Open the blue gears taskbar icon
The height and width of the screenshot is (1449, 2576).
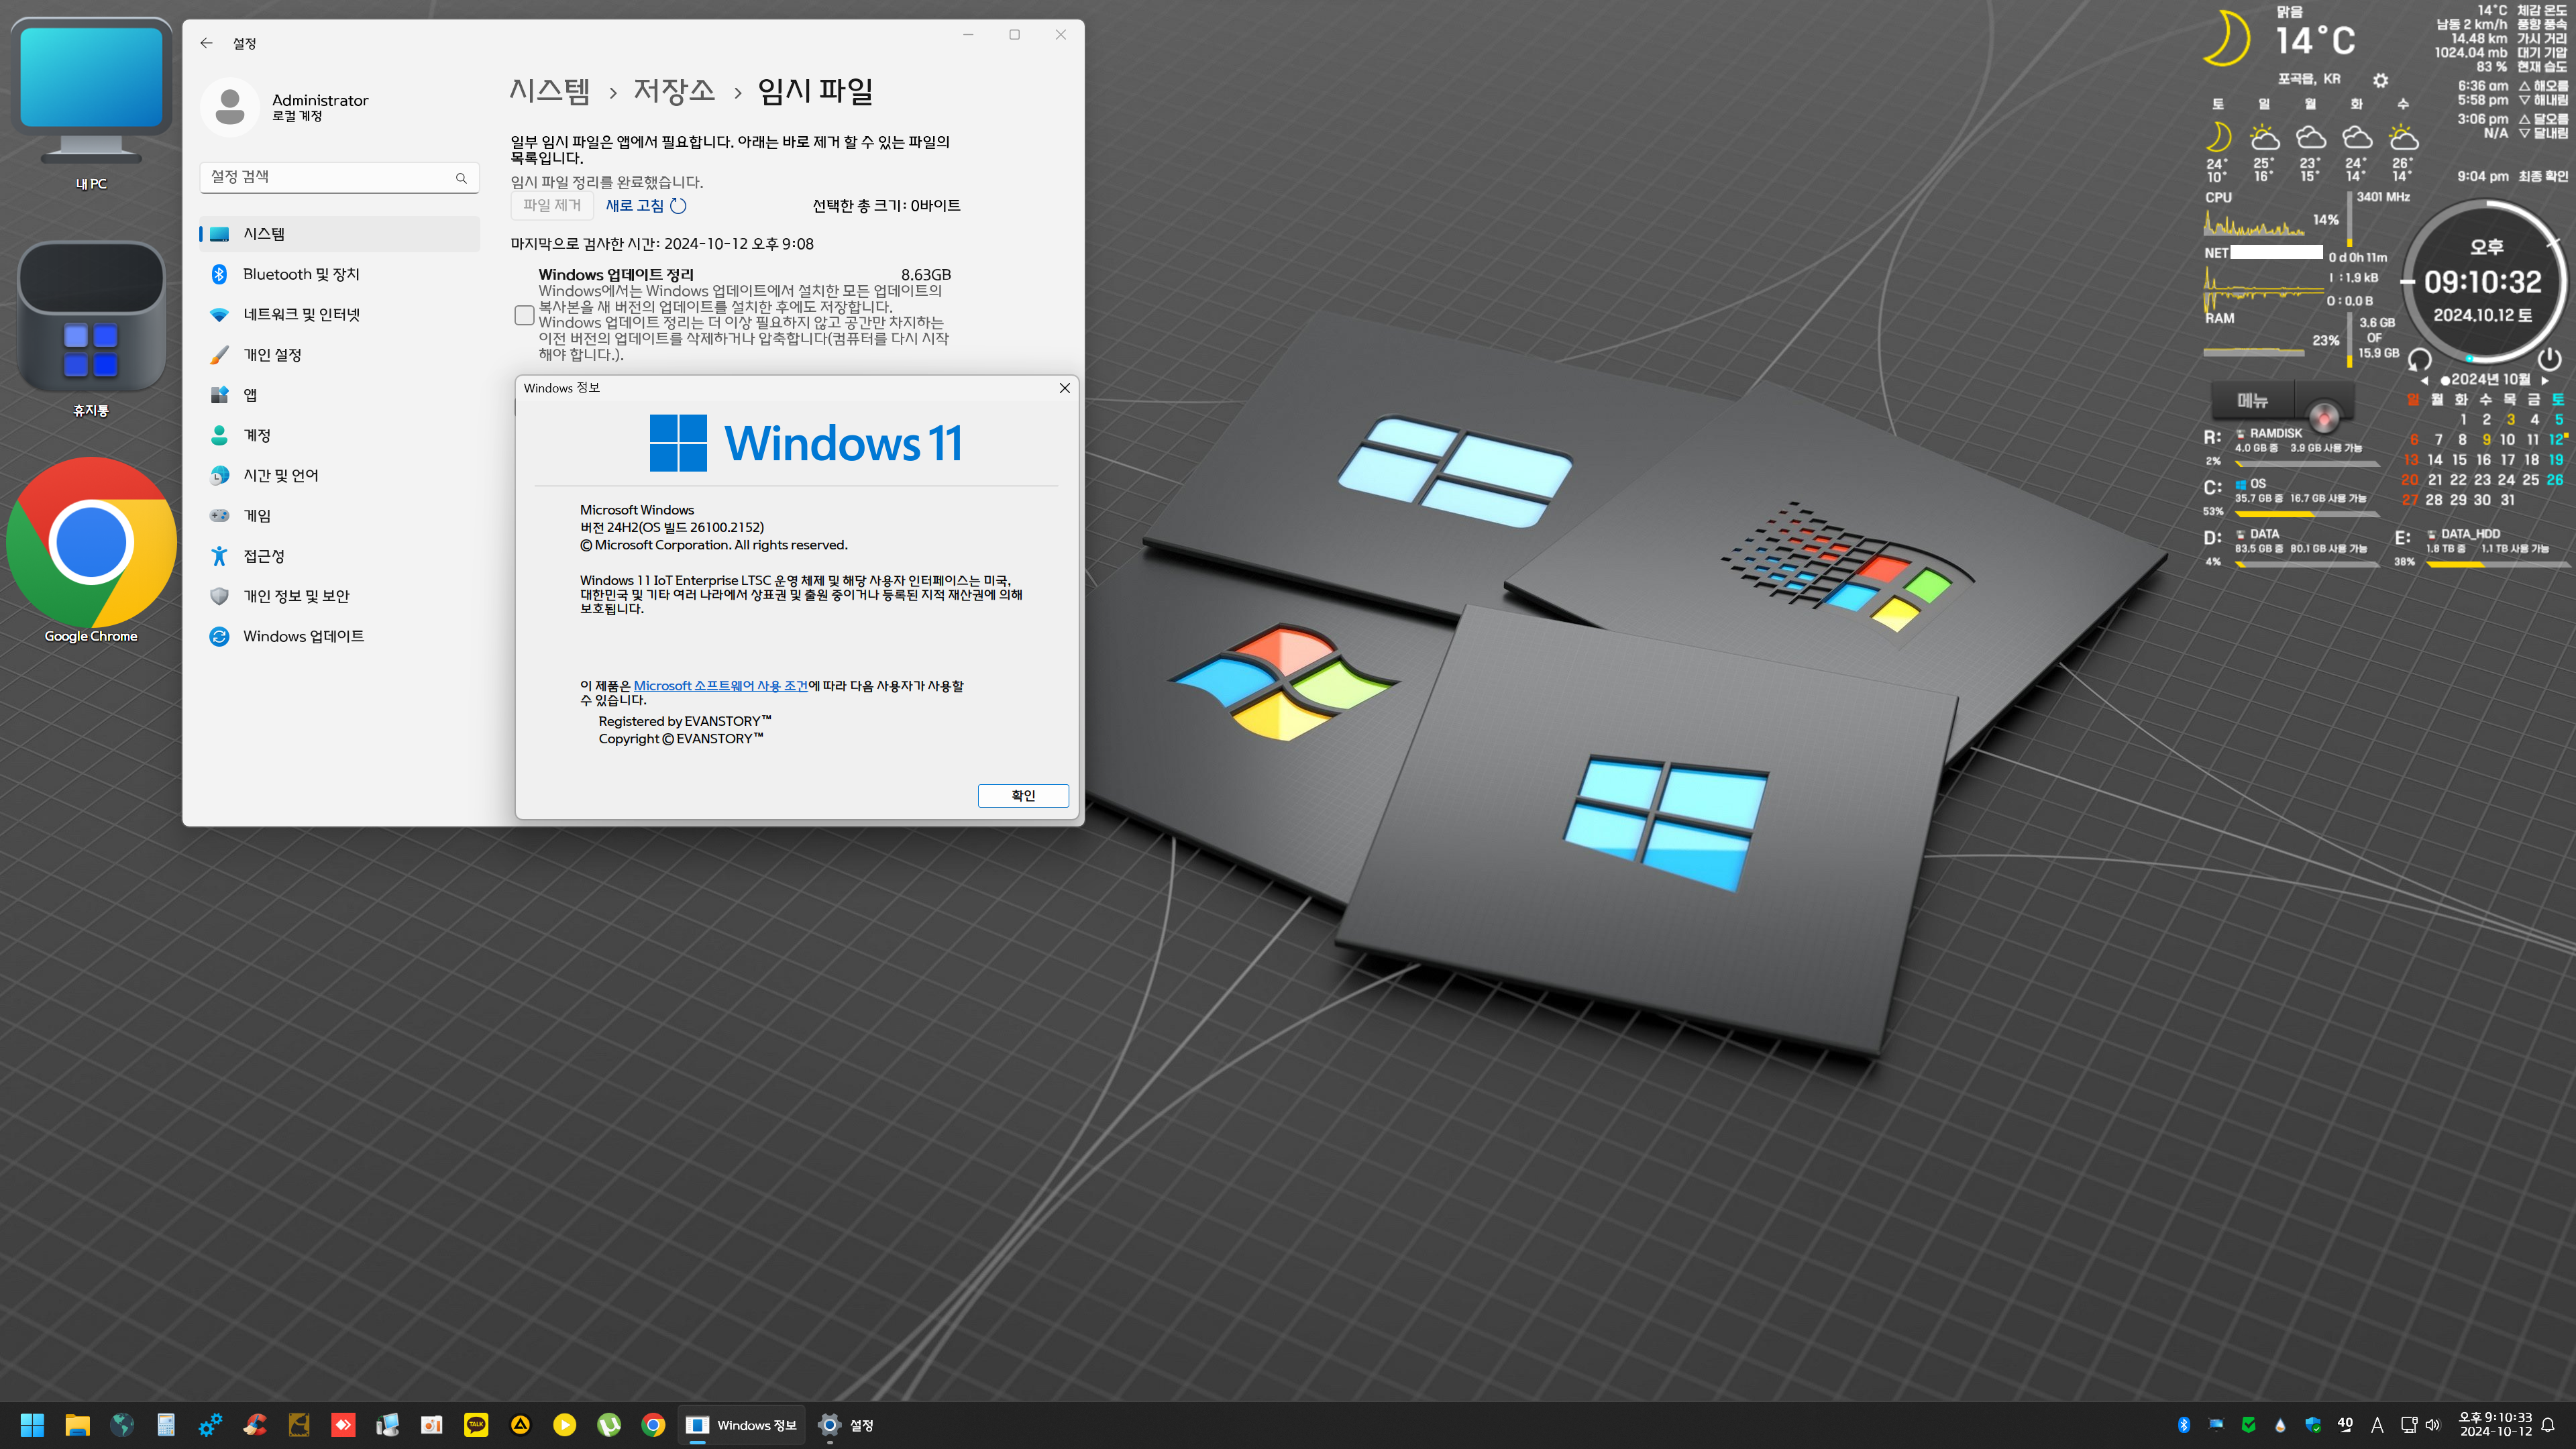coord(210,1425)
